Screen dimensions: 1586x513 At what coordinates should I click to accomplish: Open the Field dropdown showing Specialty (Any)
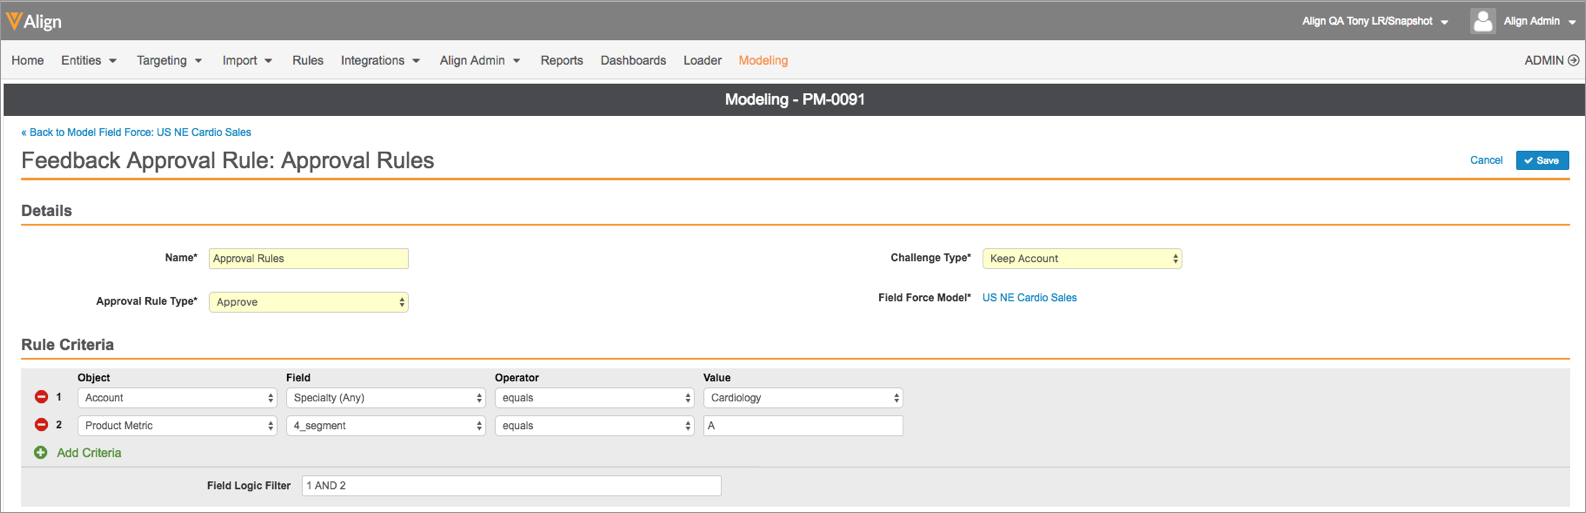pyautogui.click(x=385, y=398)
